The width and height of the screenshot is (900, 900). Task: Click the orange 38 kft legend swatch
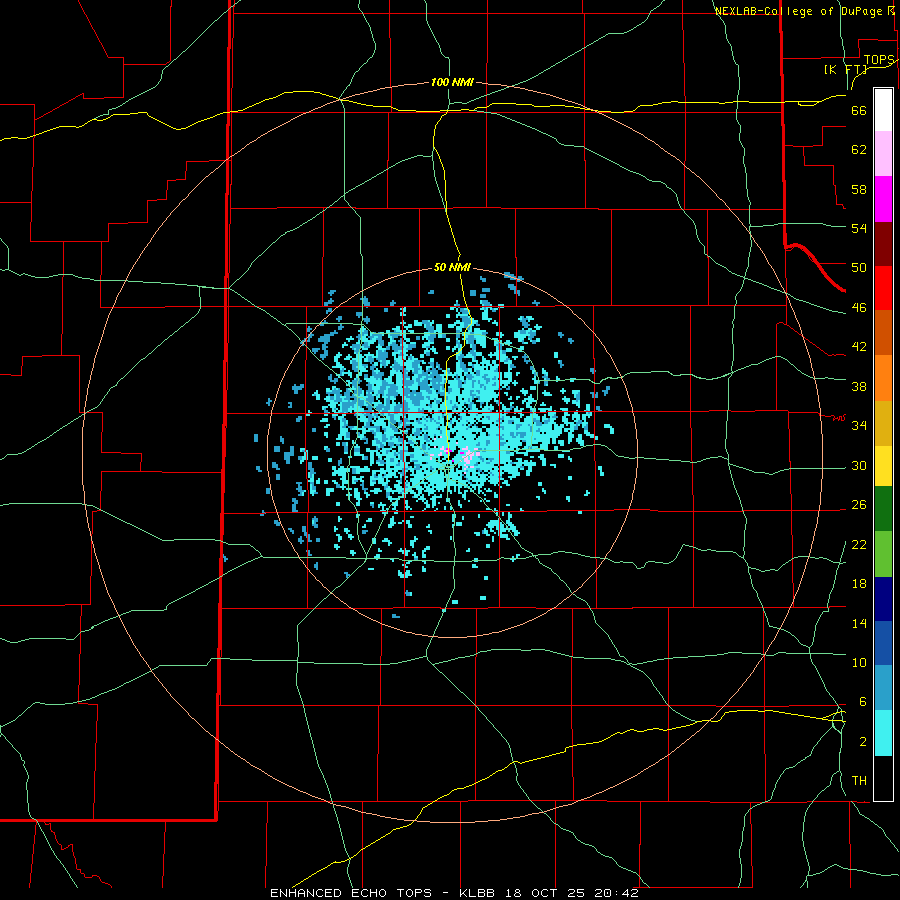tap(883, 378)
